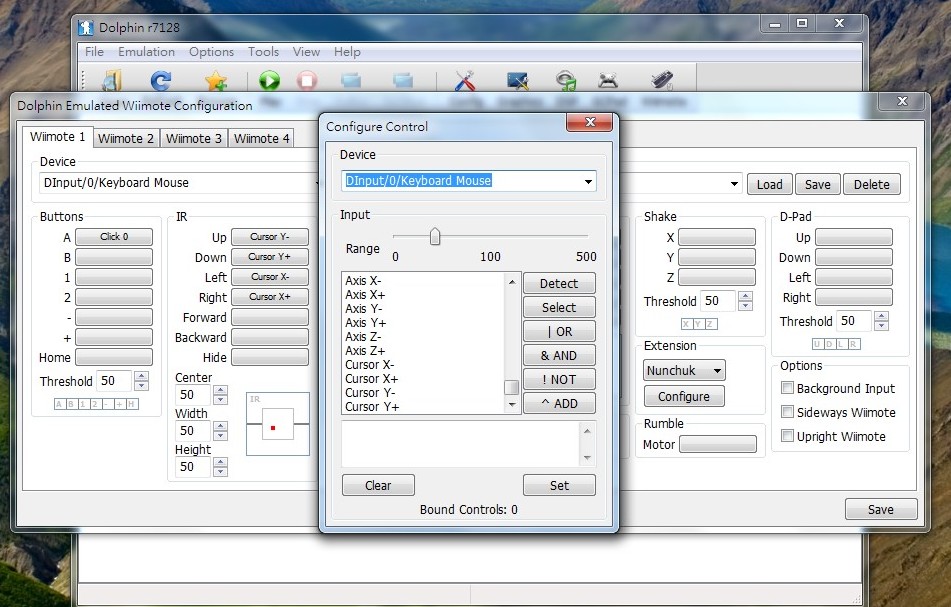Click the Range slider handle
The width and height of the screenshot is (951, 607).
point(435,236)
